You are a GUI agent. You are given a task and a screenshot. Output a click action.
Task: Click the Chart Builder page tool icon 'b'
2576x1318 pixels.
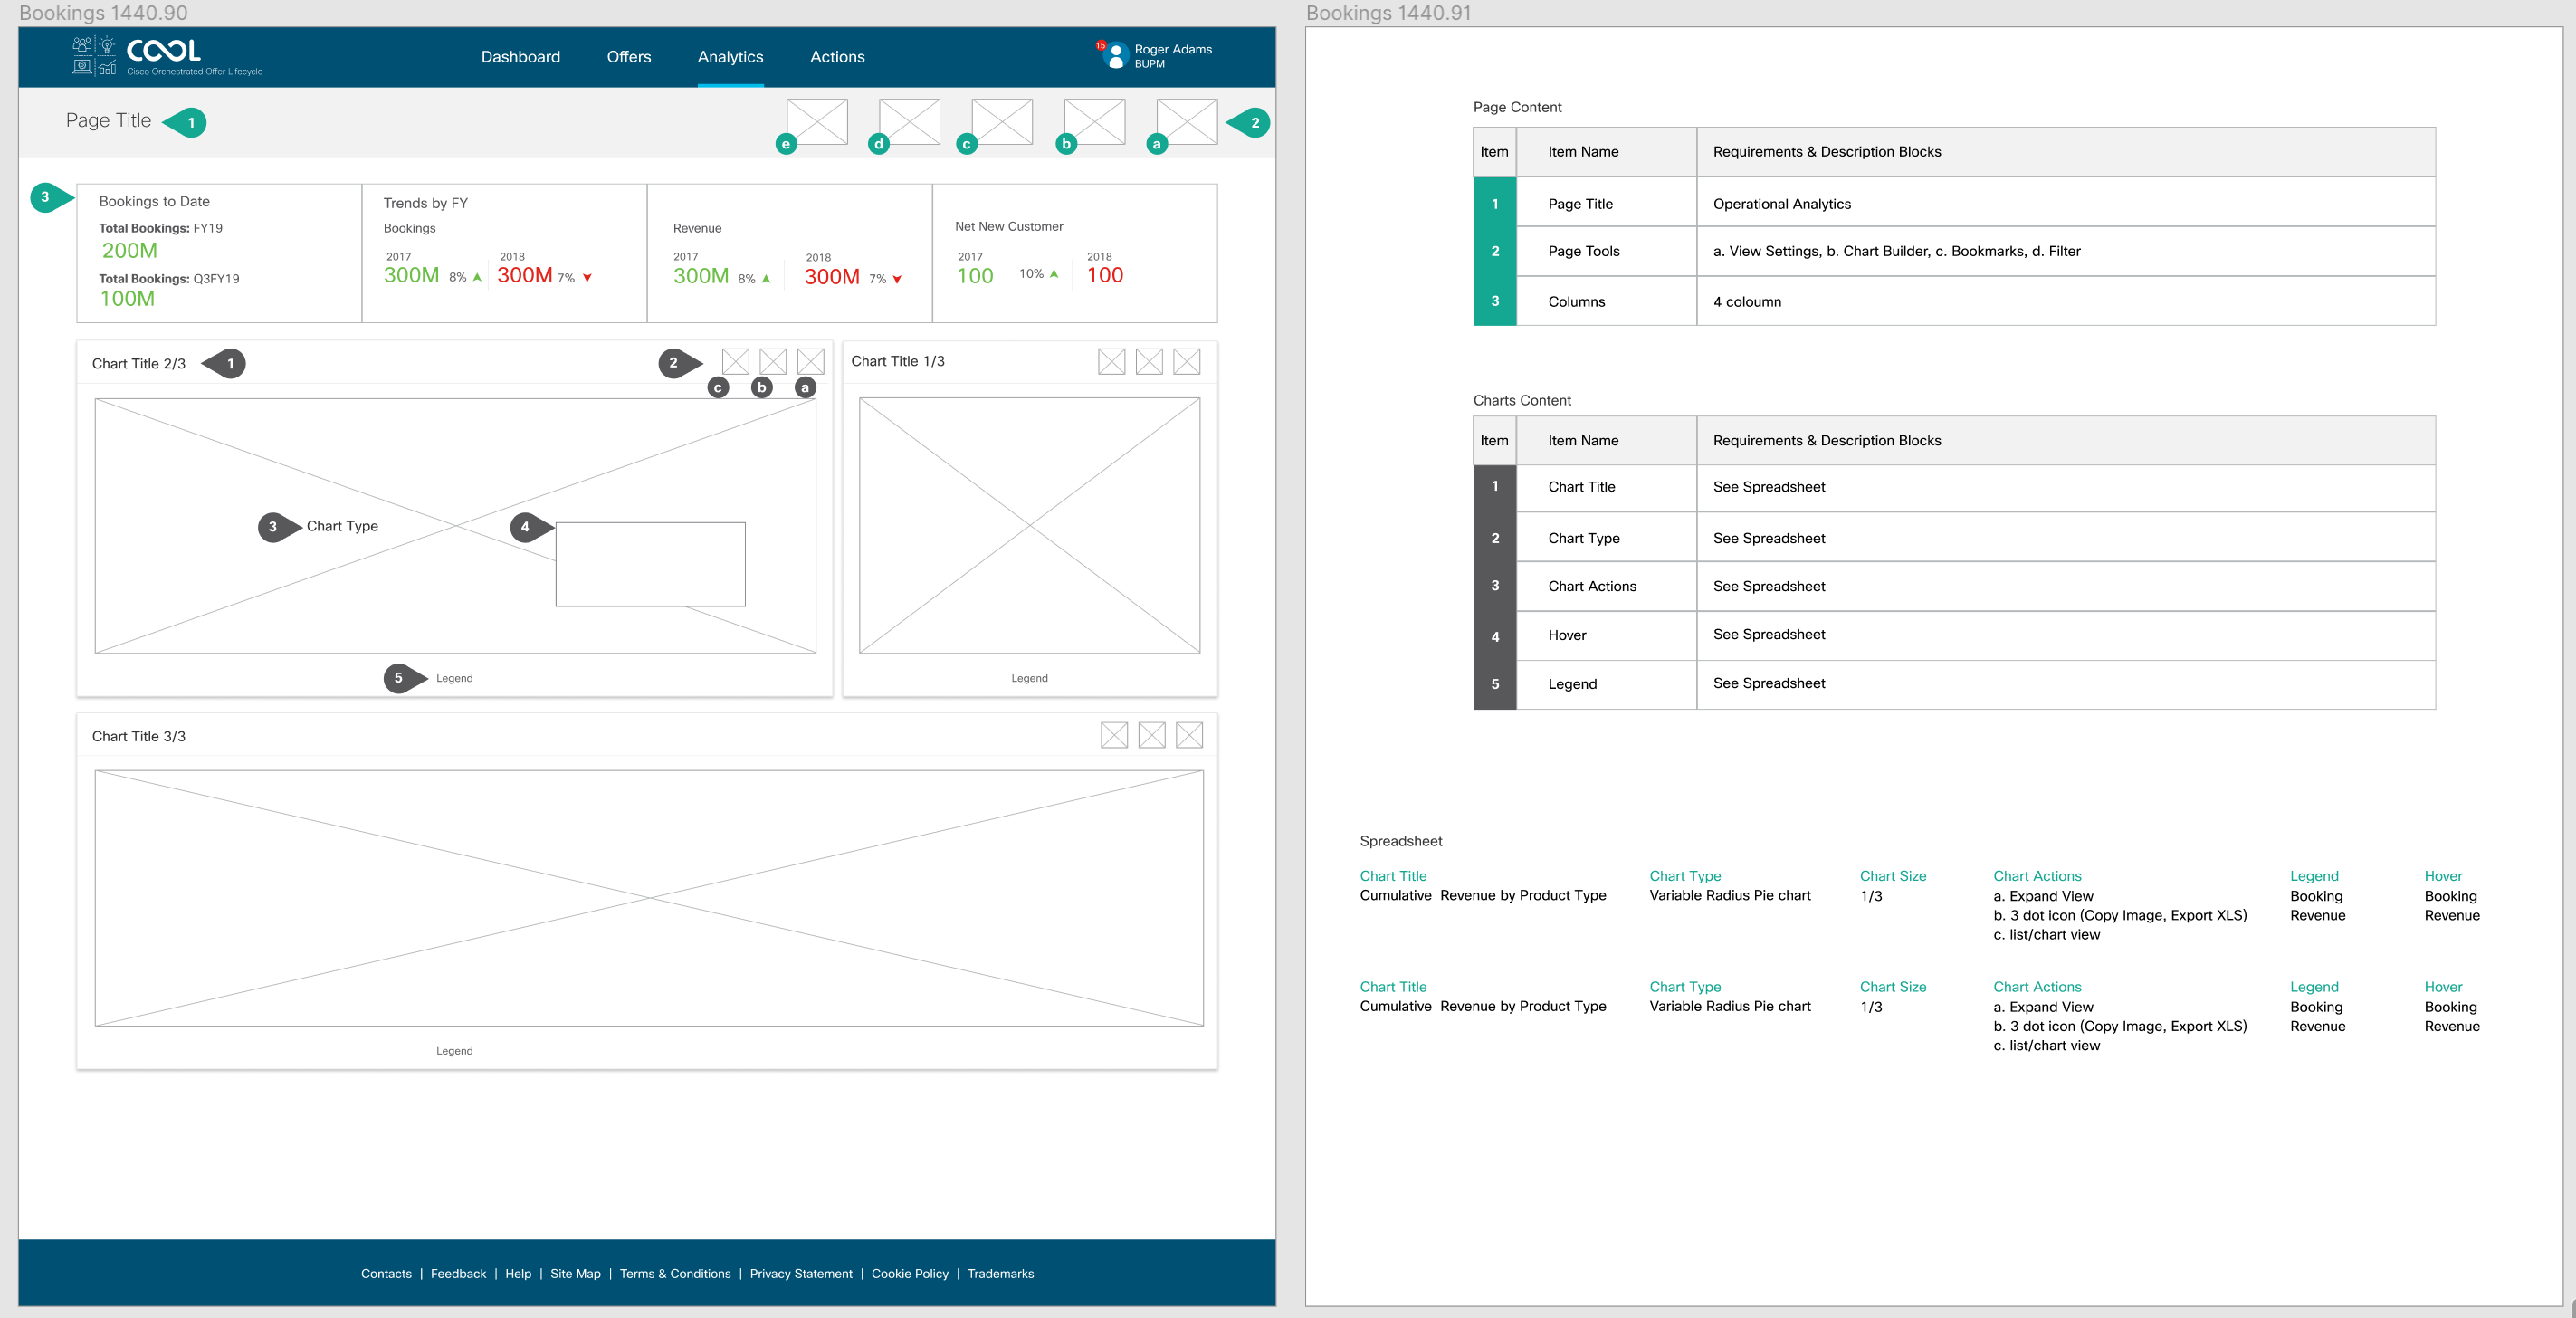tap(1094, 121)
